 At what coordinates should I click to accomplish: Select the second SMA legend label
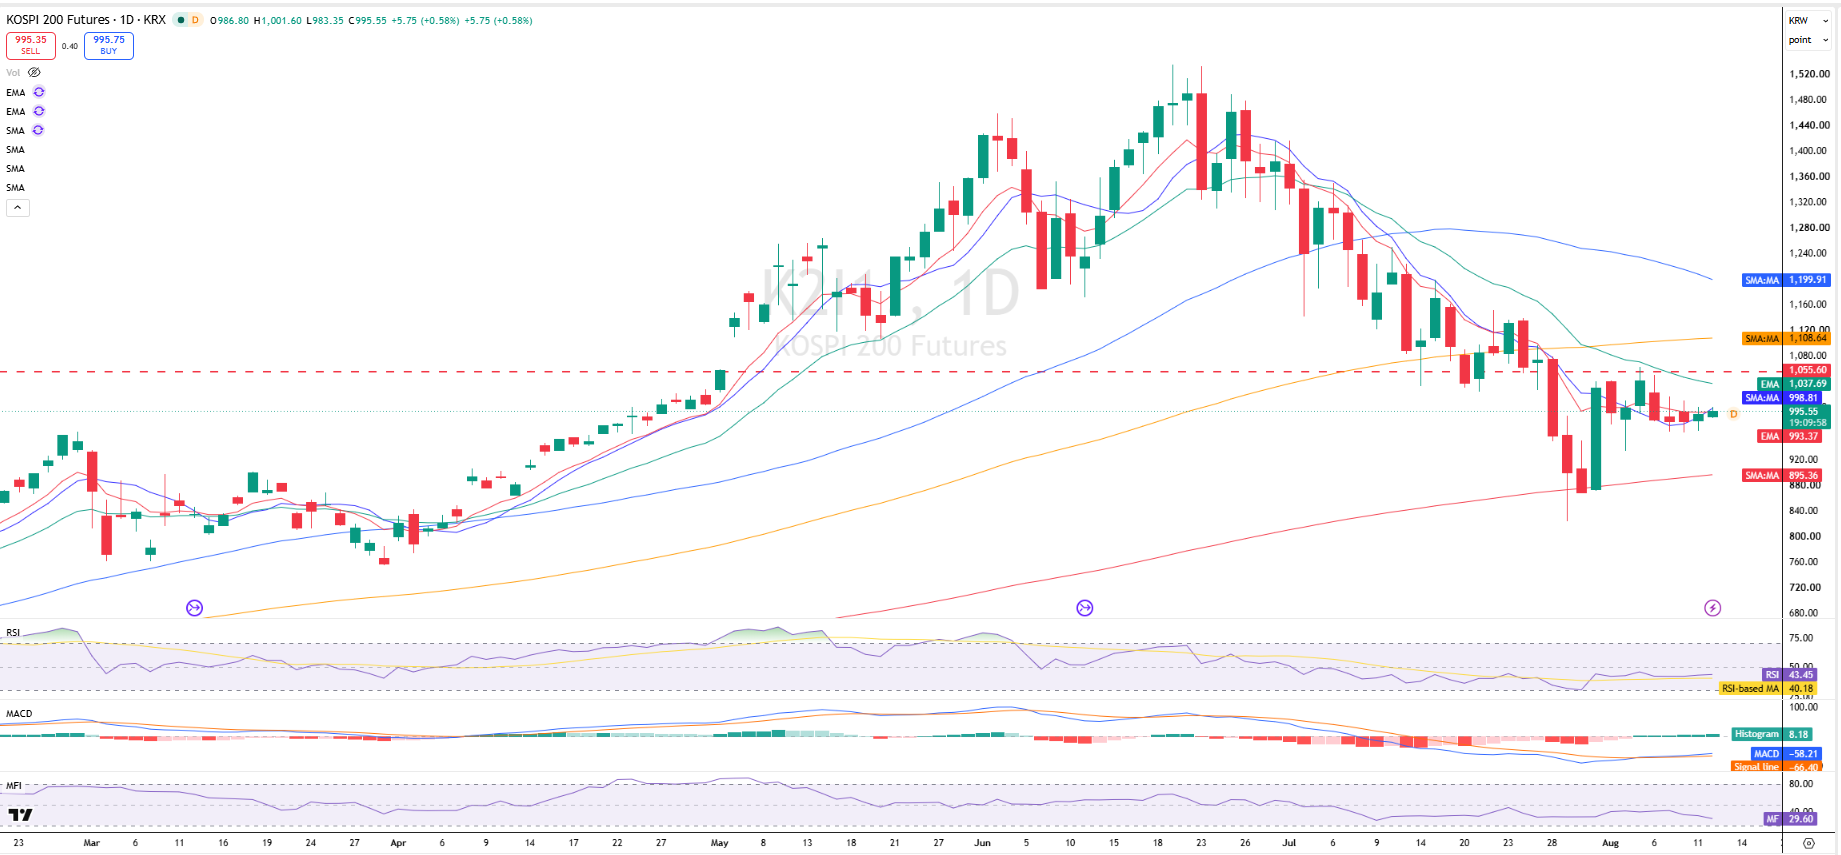point(16,149)
